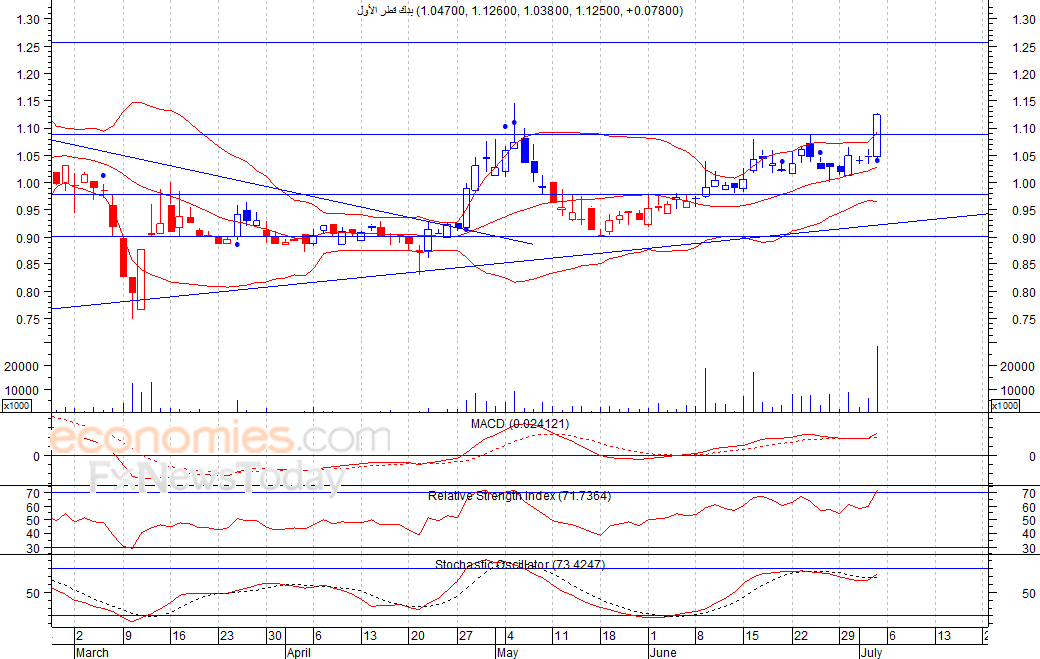This screenshot has height=659, width=1040.
Task: Click the March month label on time axis
Action: 92,652
